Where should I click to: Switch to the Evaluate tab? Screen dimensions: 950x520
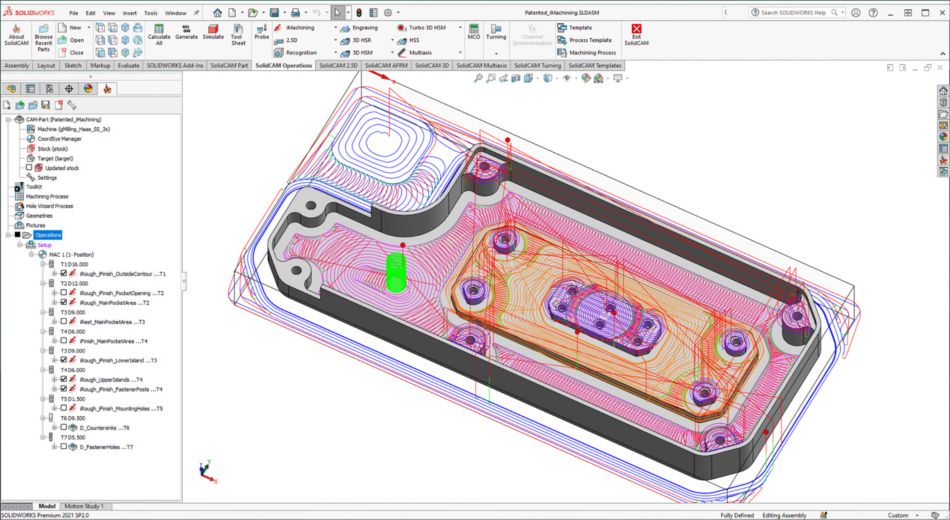pyautogui.click(x=128, y=65)
